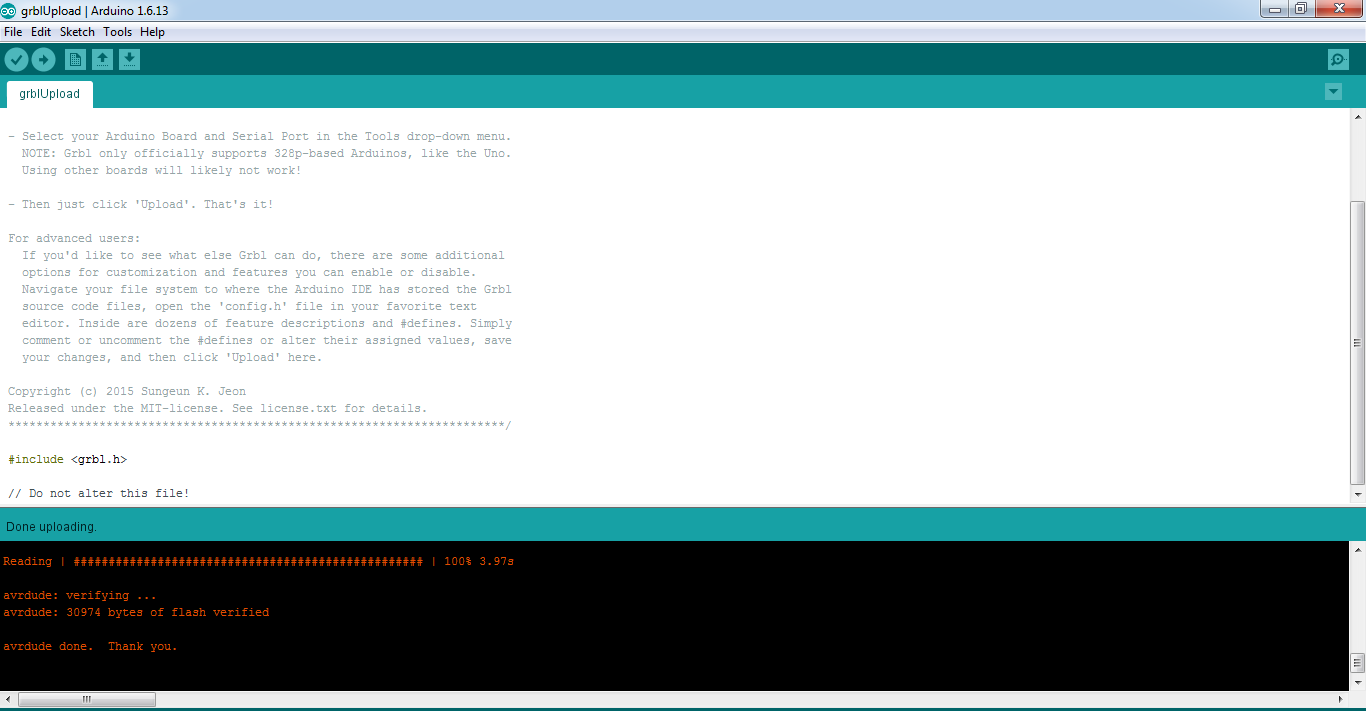This screenshot has width=1366, height=711.
Task: Open the Tools menu
Action: pos(117,32)
